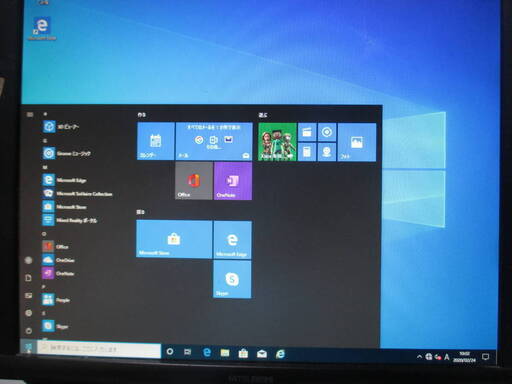Open the Microsoft Store wide tile

(x=174, y=239)
